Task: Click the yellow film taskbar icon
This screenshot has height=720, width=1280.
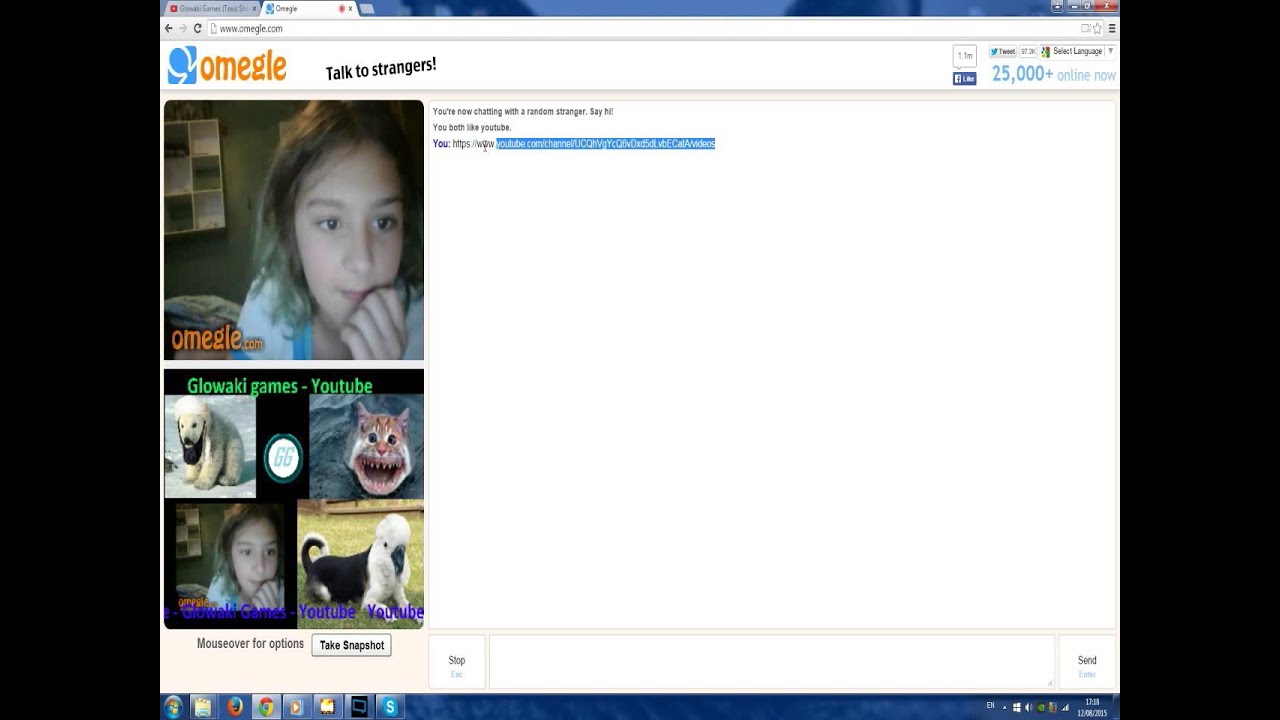Action: pyautogui.click(x=327, y=707)
